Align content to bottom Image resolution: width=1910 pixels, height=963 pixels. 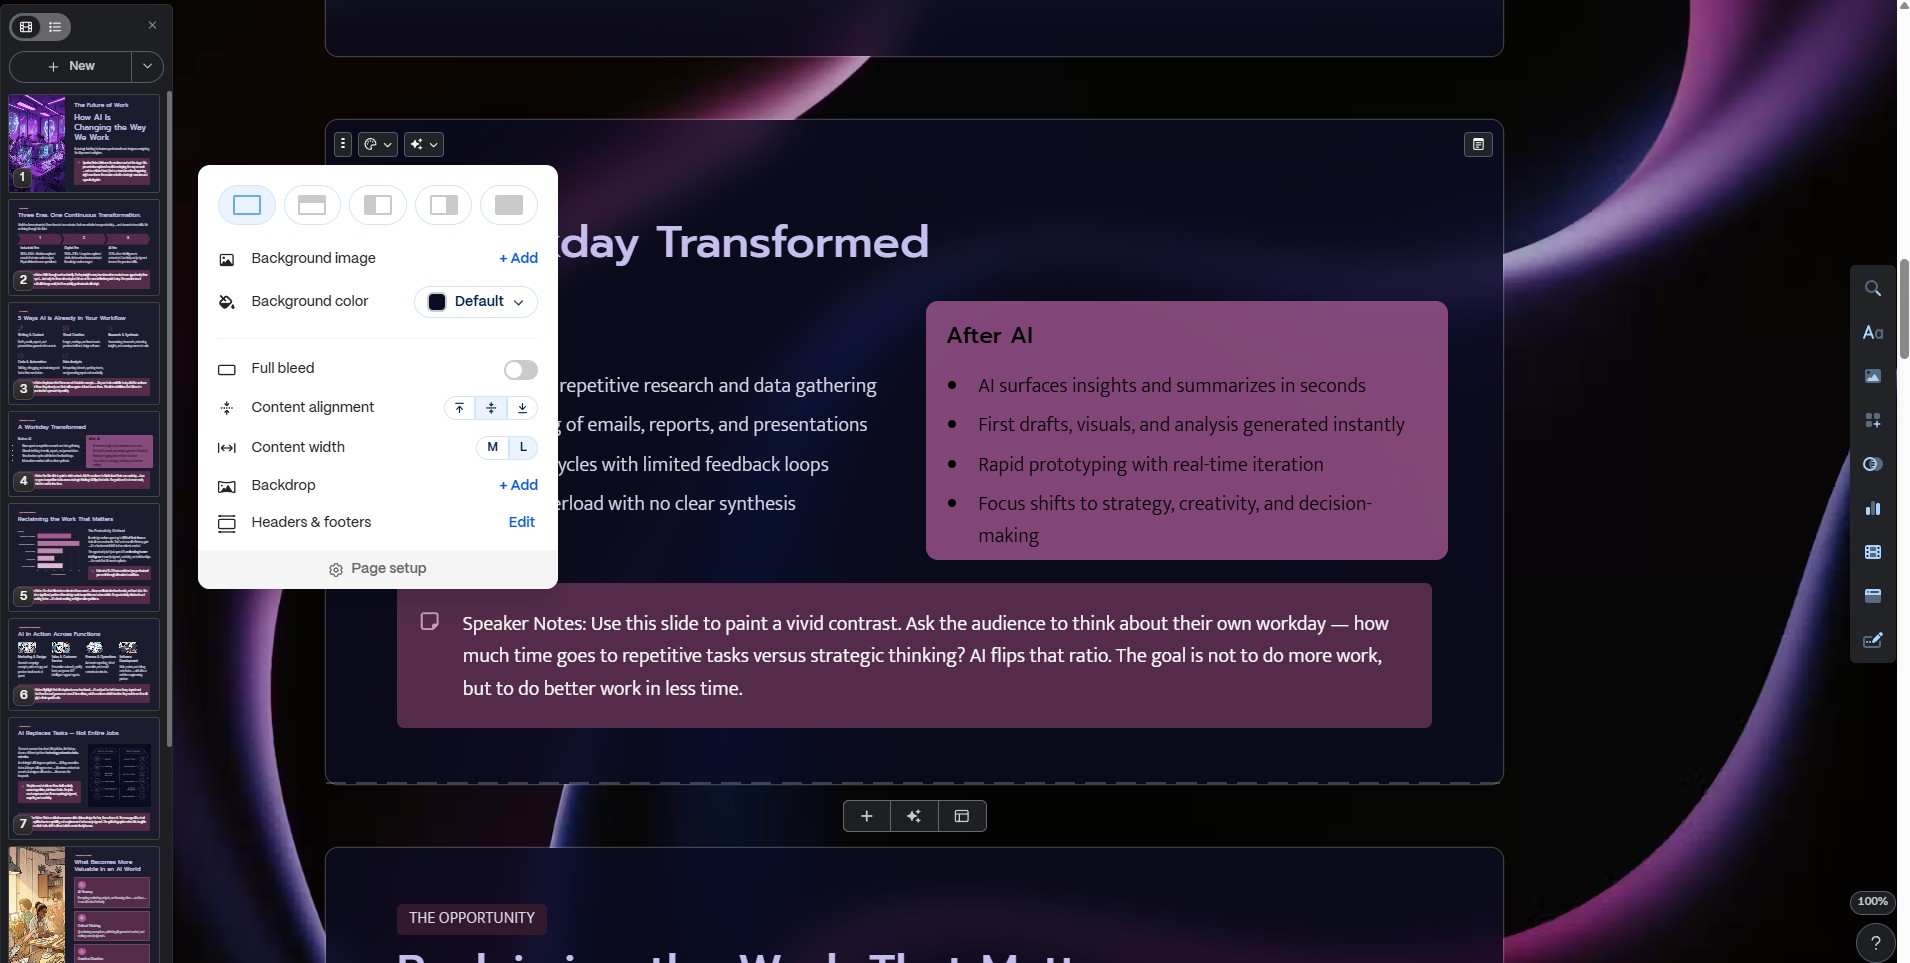(x=522, y=408)
